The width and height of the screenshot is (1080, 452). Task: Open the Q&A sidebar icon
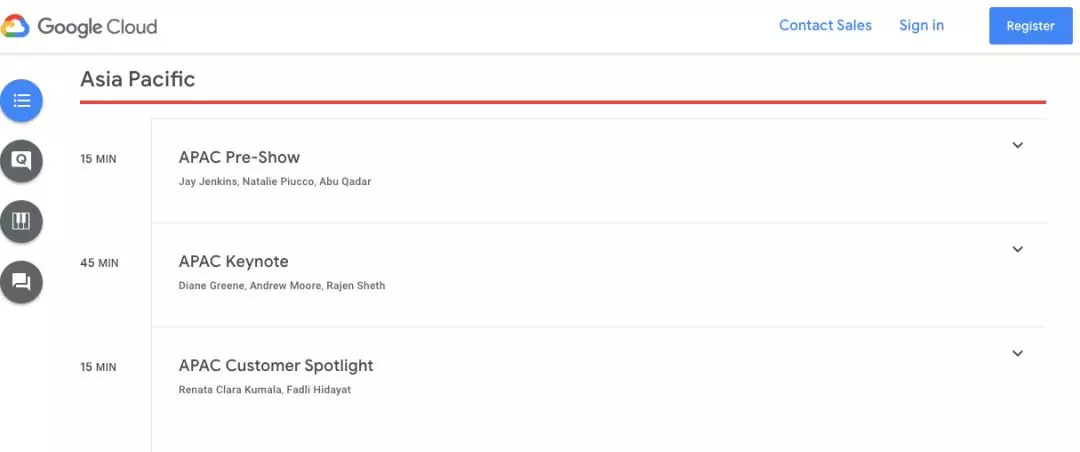point(21,161)
